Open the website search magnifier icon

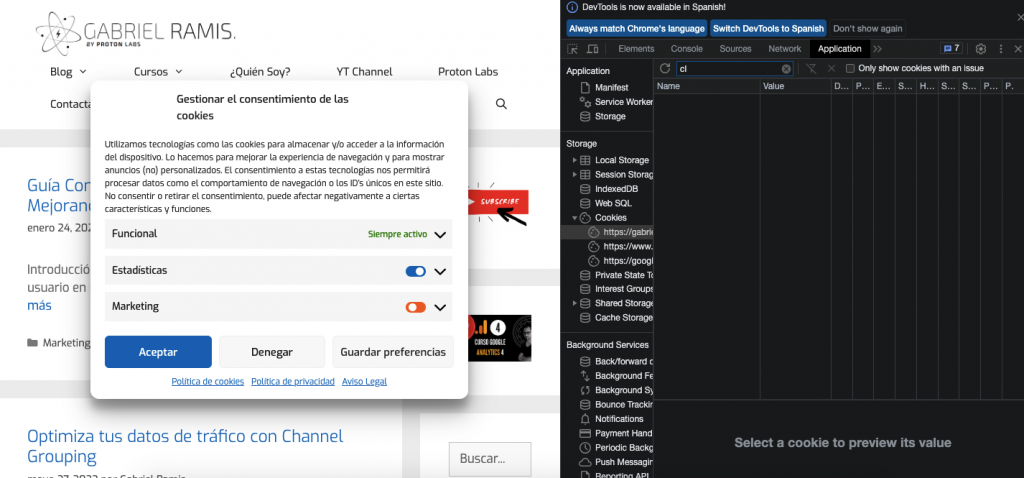tap(501, 104)
